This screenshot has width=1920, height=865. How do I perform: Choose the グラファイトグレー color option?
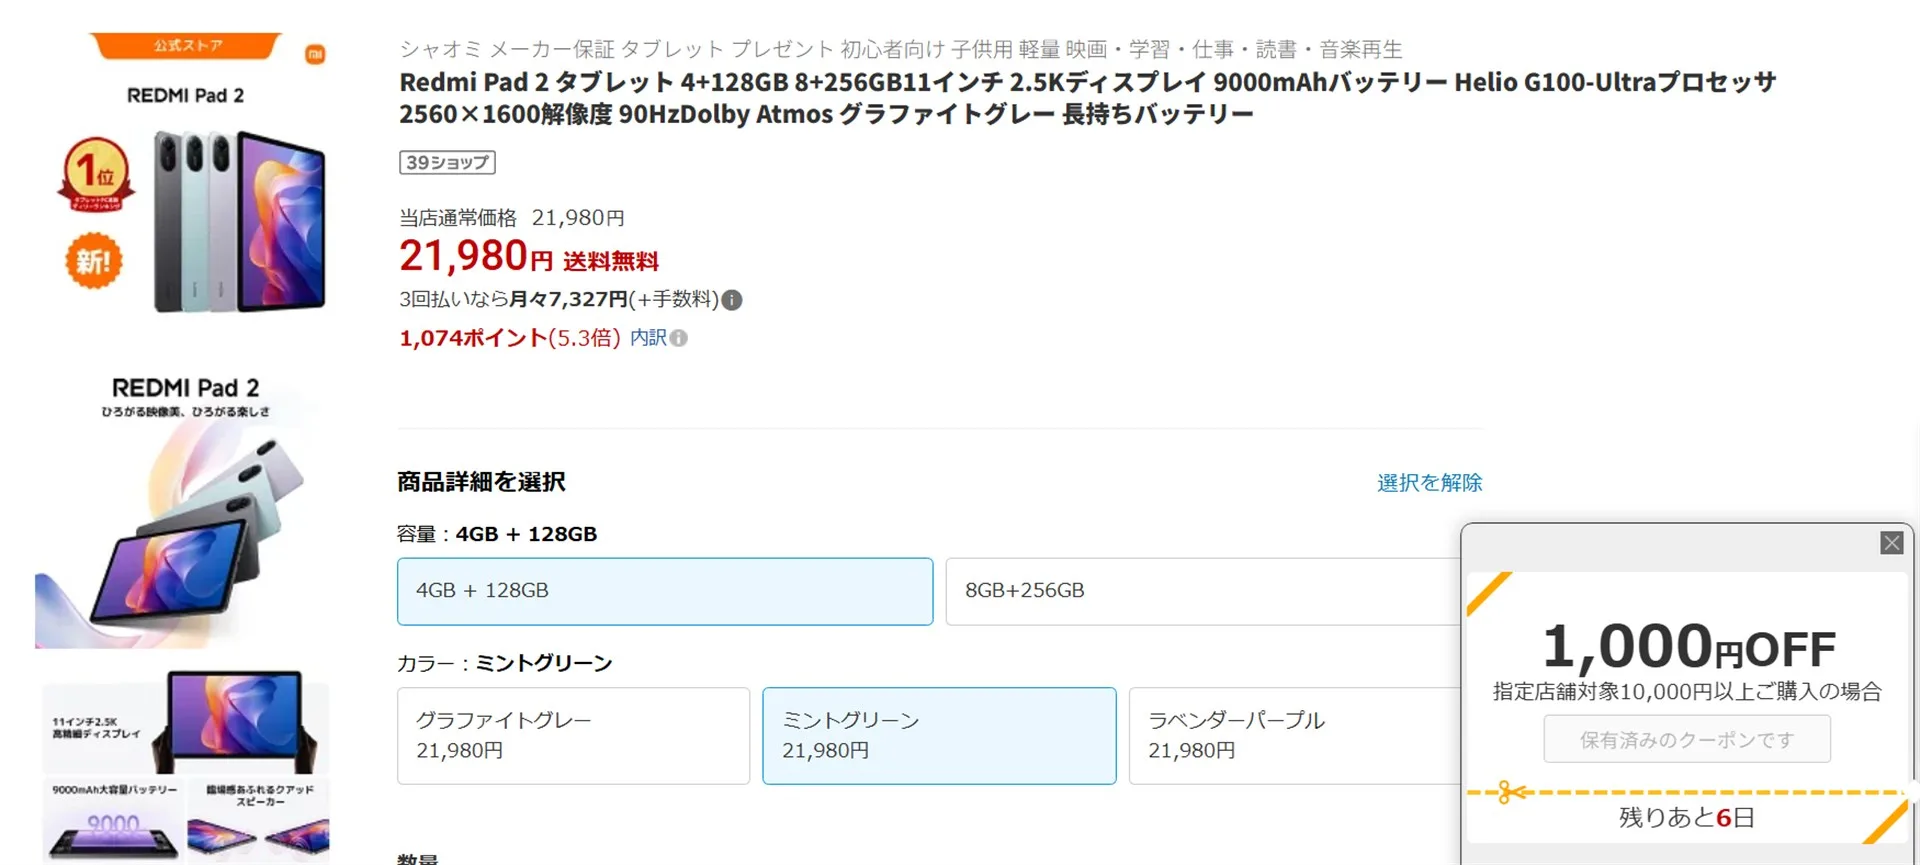pos(573,735)
